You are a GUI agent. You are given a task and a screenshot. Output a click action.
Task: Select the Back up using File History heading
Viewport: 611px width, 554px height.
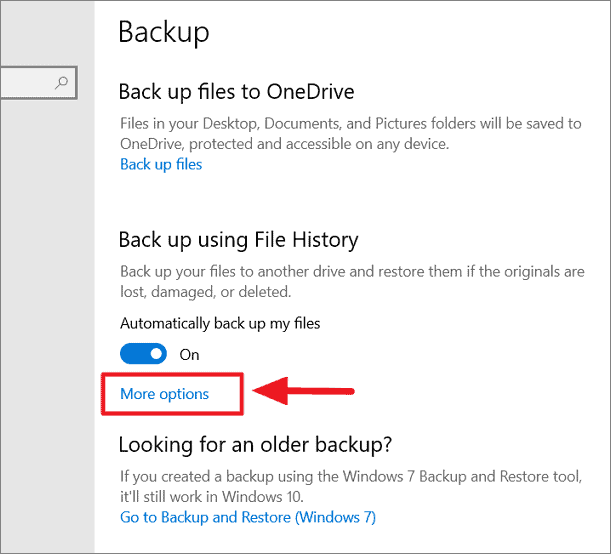click(x=238, y=240)
